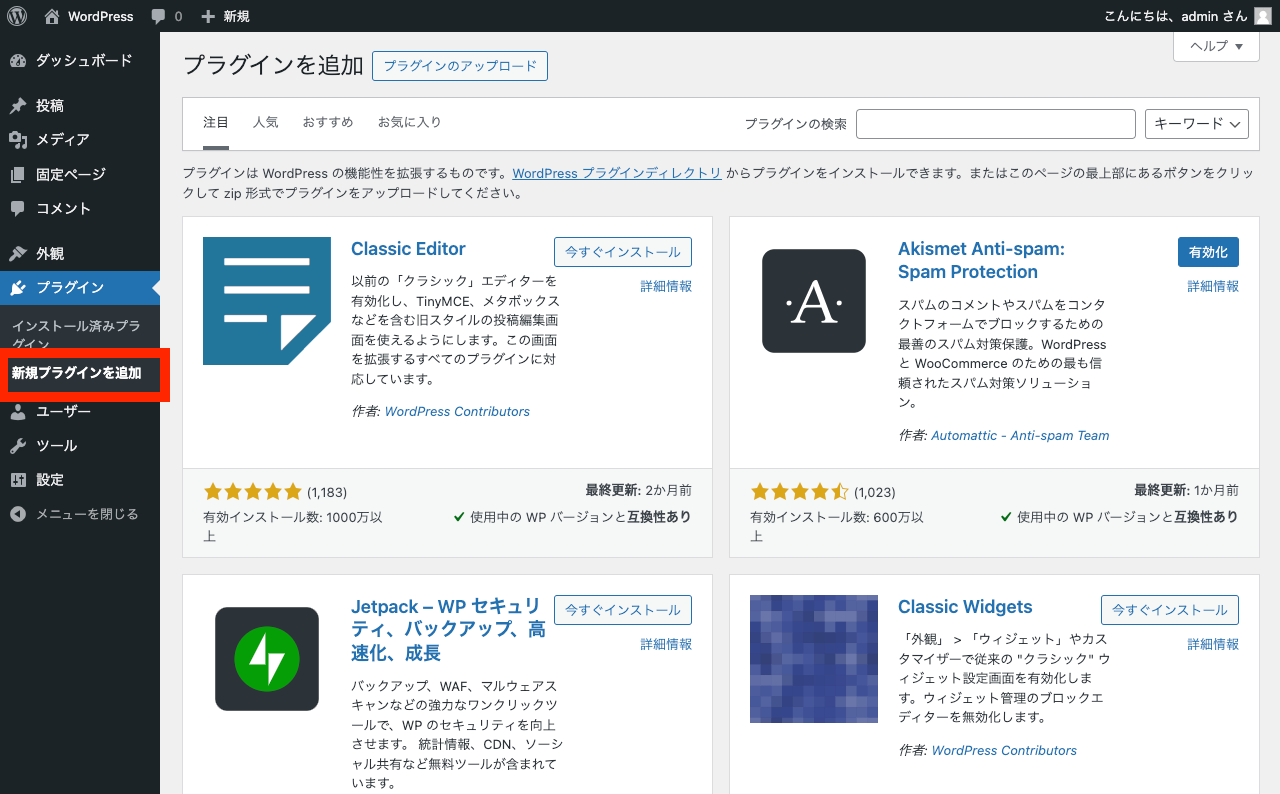This screenshot has width=1280, height=794.
Task: Open Automattic - Anti-spam Team author link
Action: tap(1020, 435)
